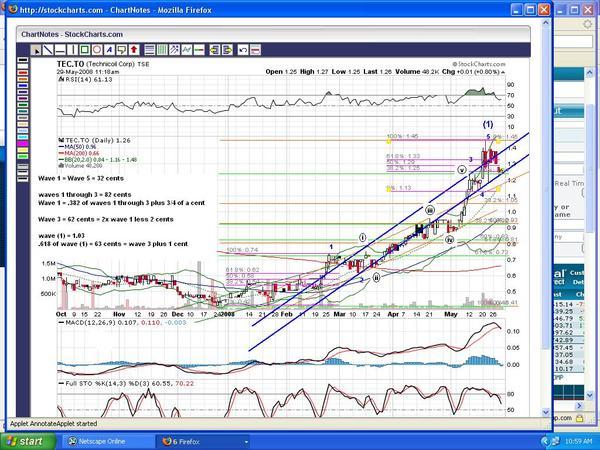
Task: Click the 'waves 1 through 3 = 82 cents' note
Action: 85,194
